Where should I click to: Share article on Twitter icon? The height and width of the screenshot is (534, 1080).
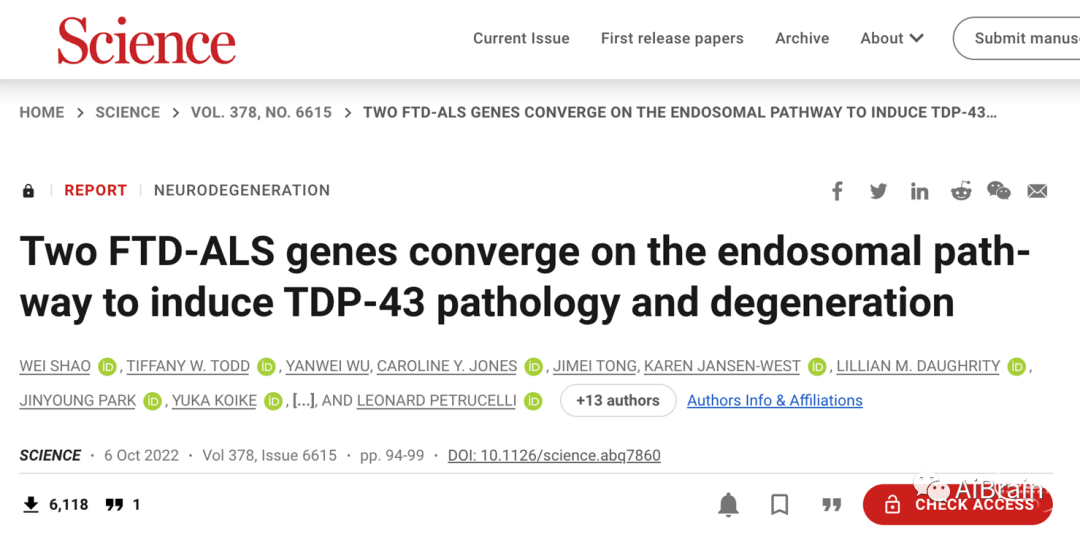click(878, 191)
